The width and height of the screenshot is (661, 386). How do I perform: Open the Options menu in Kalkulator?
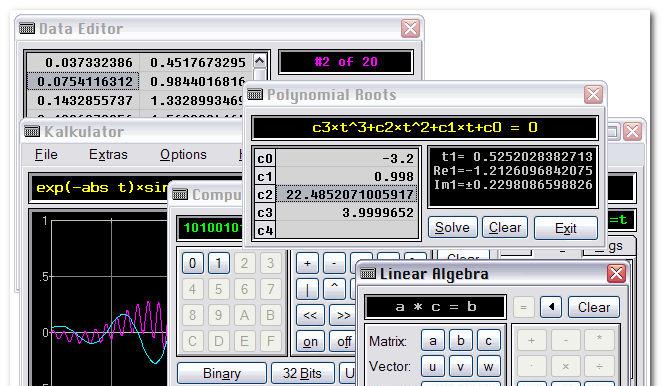[x=183, y=155]
